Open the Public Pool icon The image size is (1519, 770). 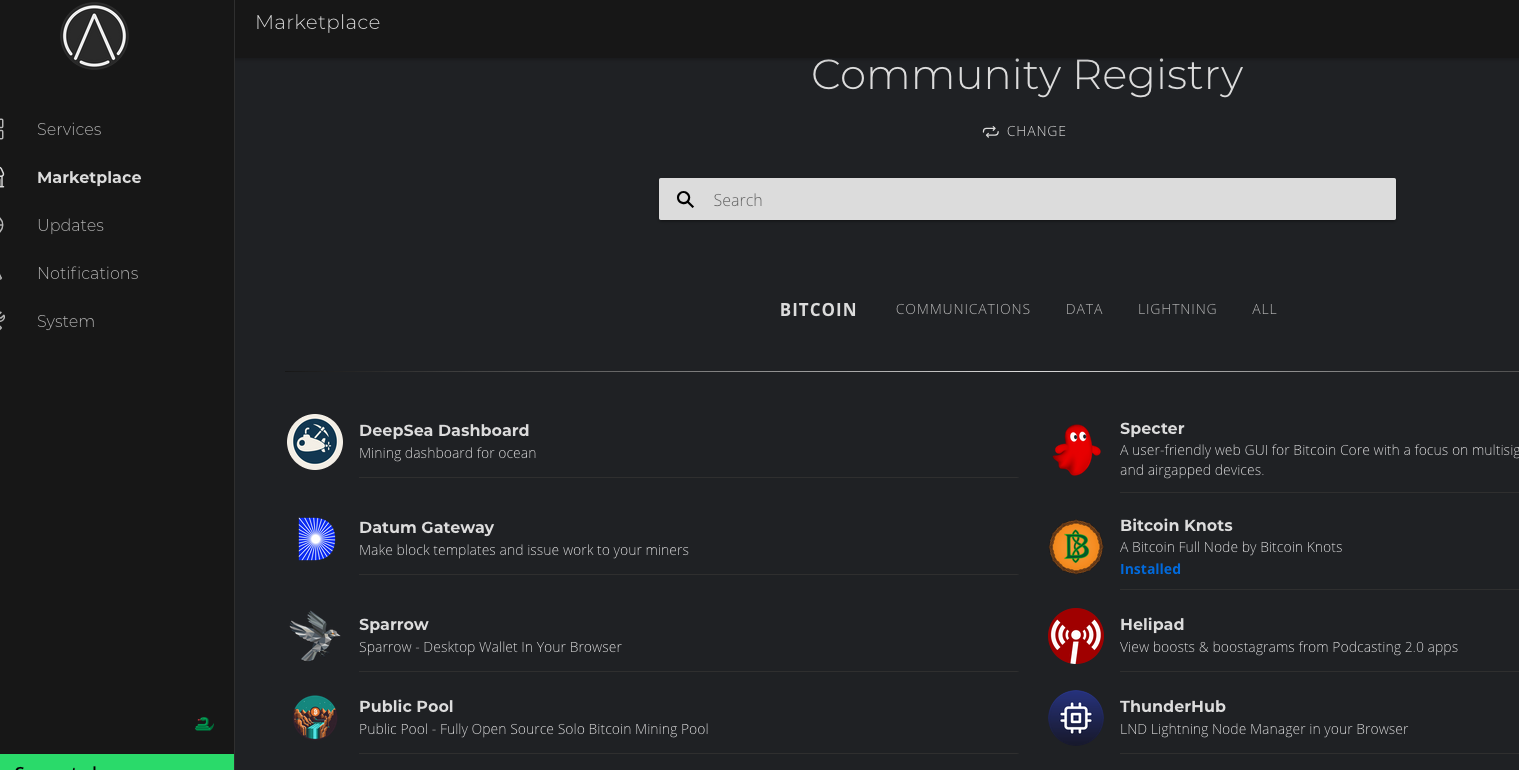point(315,717)
